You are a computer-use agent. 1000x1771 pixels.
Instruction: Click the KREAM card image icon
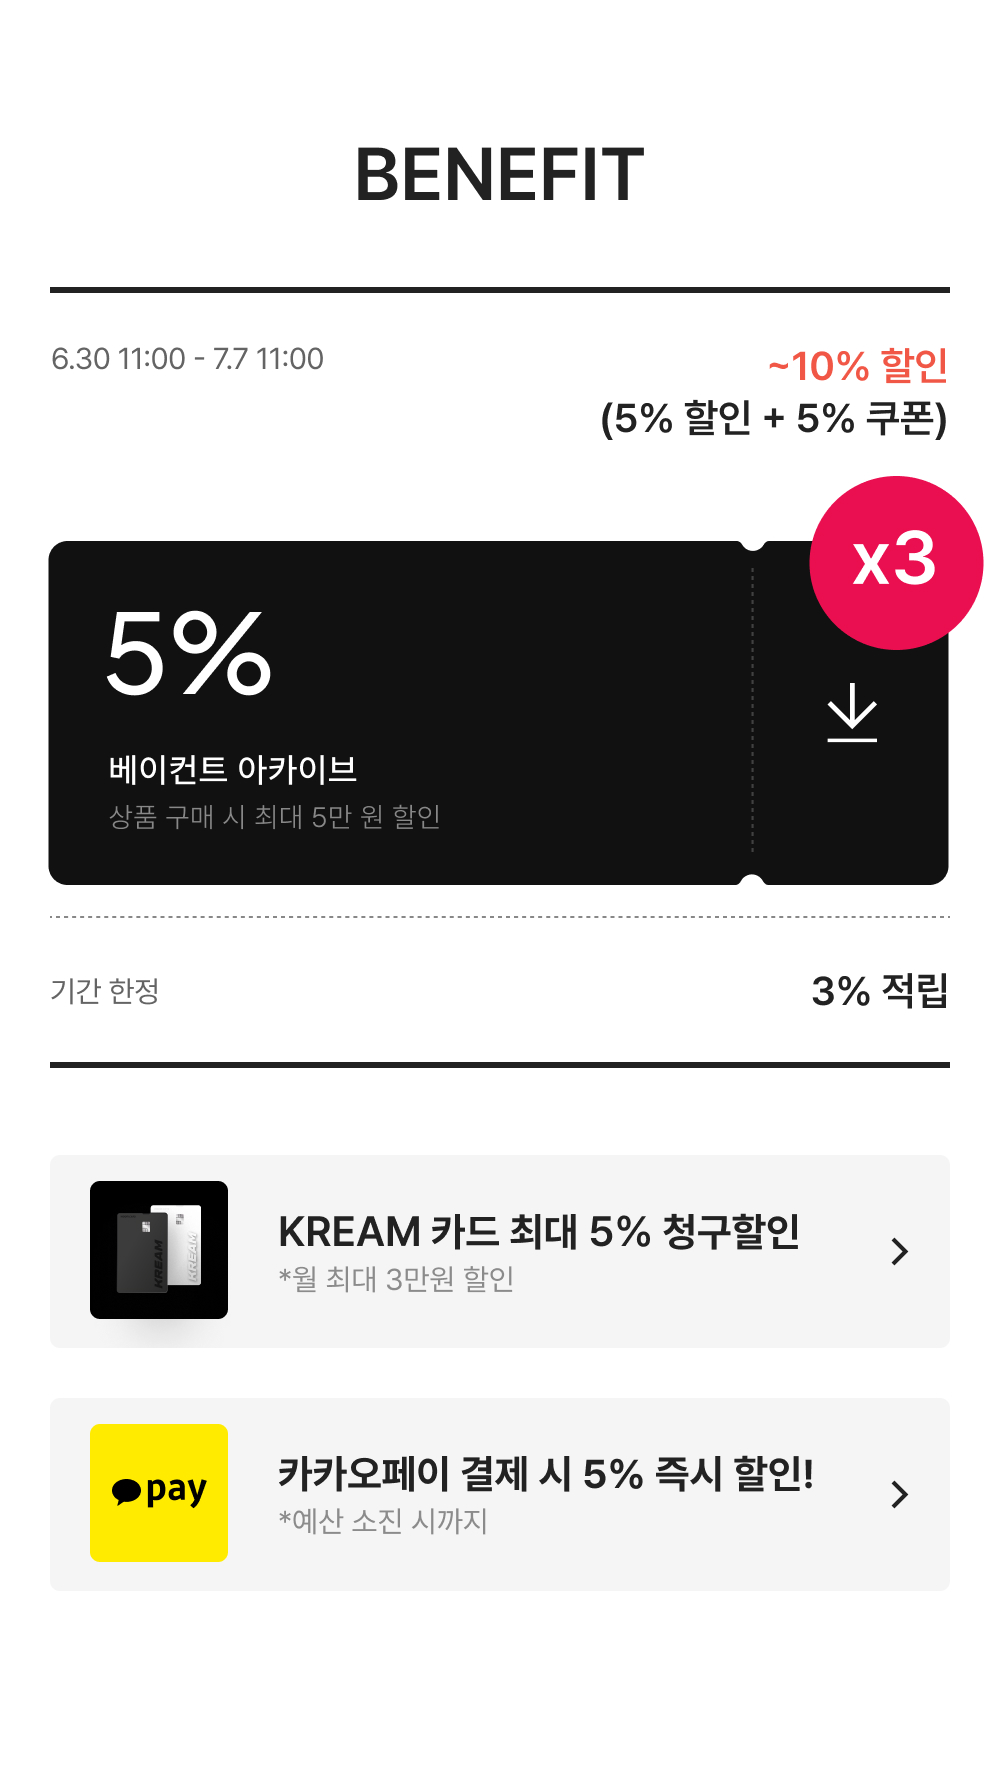coord(159,1251)
